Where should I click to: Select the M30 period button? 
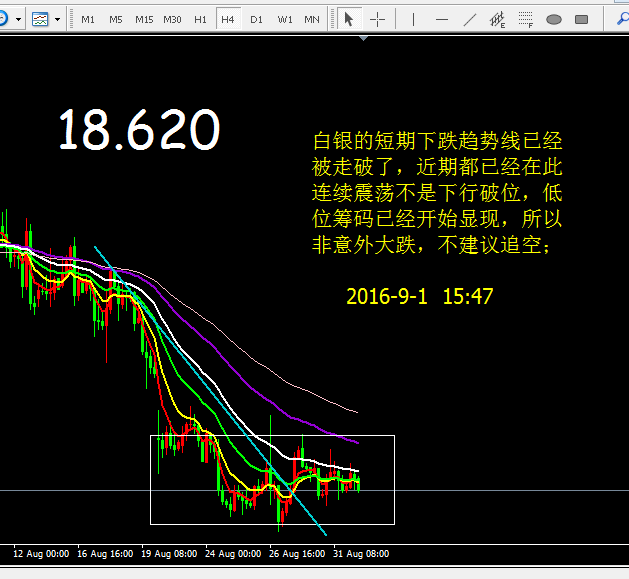172,19
